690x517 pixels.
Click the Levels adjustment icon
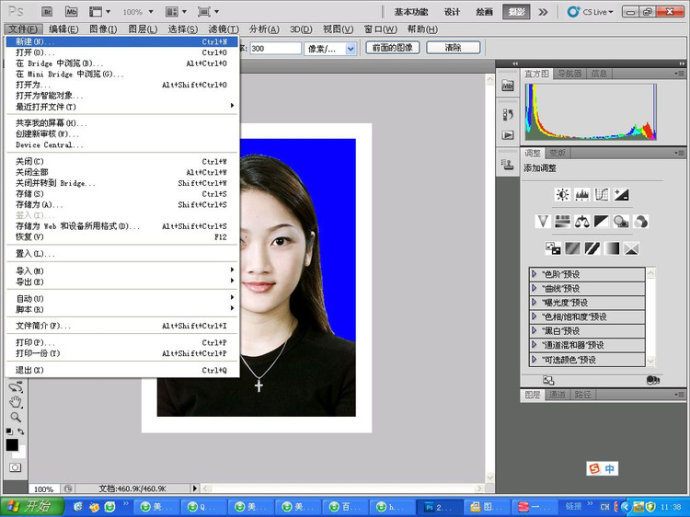582,194
